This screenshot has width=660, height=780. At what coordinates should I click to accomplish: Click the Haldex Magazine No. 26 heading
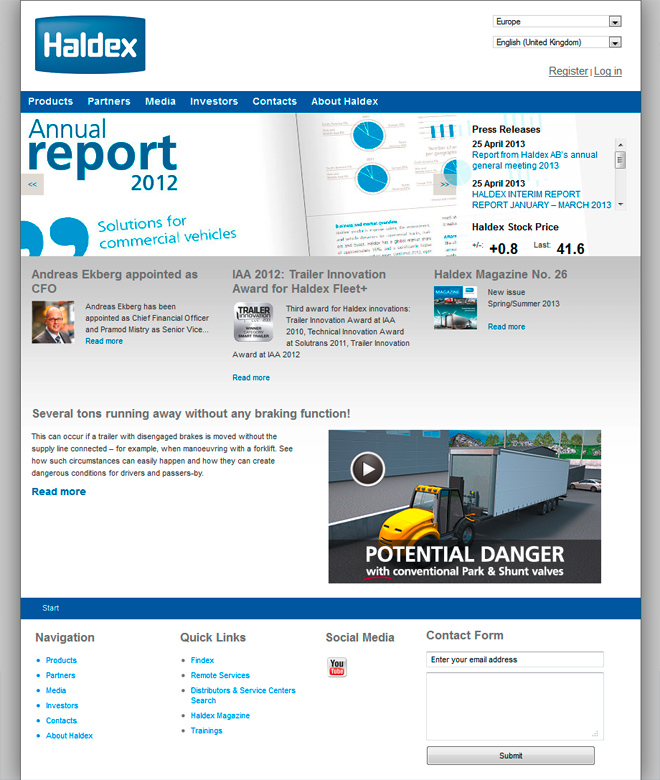point(500,275)
